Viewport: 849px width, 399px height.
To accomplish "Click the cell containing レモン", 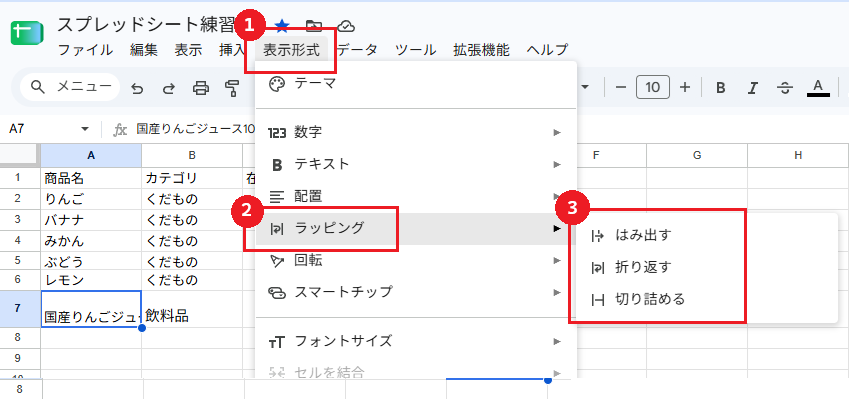I will pyautogui.click(x=91, y=280).
